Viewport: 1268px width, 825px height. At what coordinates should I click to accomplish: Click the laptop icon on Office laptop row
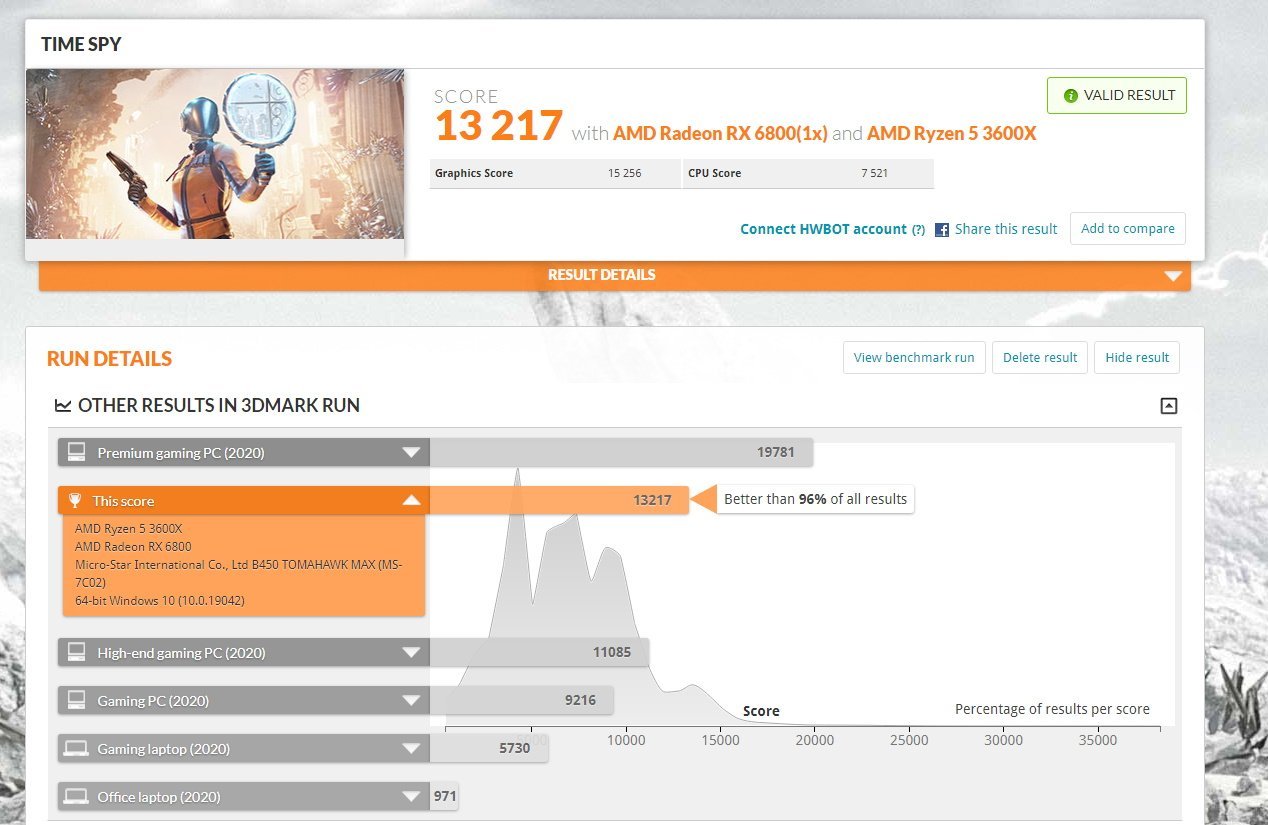[x=76, y=796]
